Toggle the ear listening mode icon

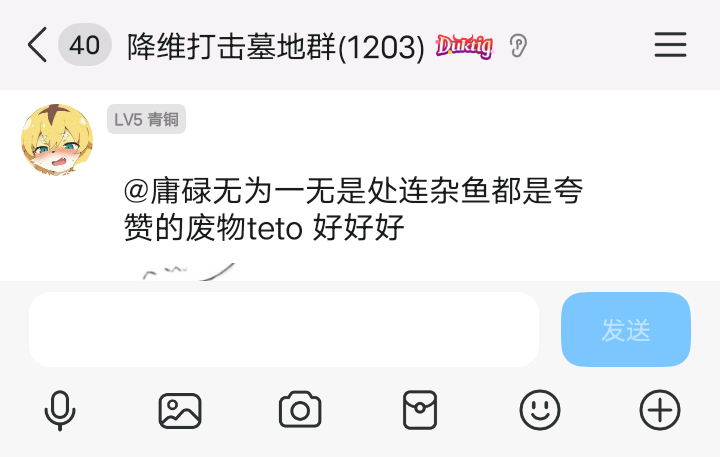[518, 46]
